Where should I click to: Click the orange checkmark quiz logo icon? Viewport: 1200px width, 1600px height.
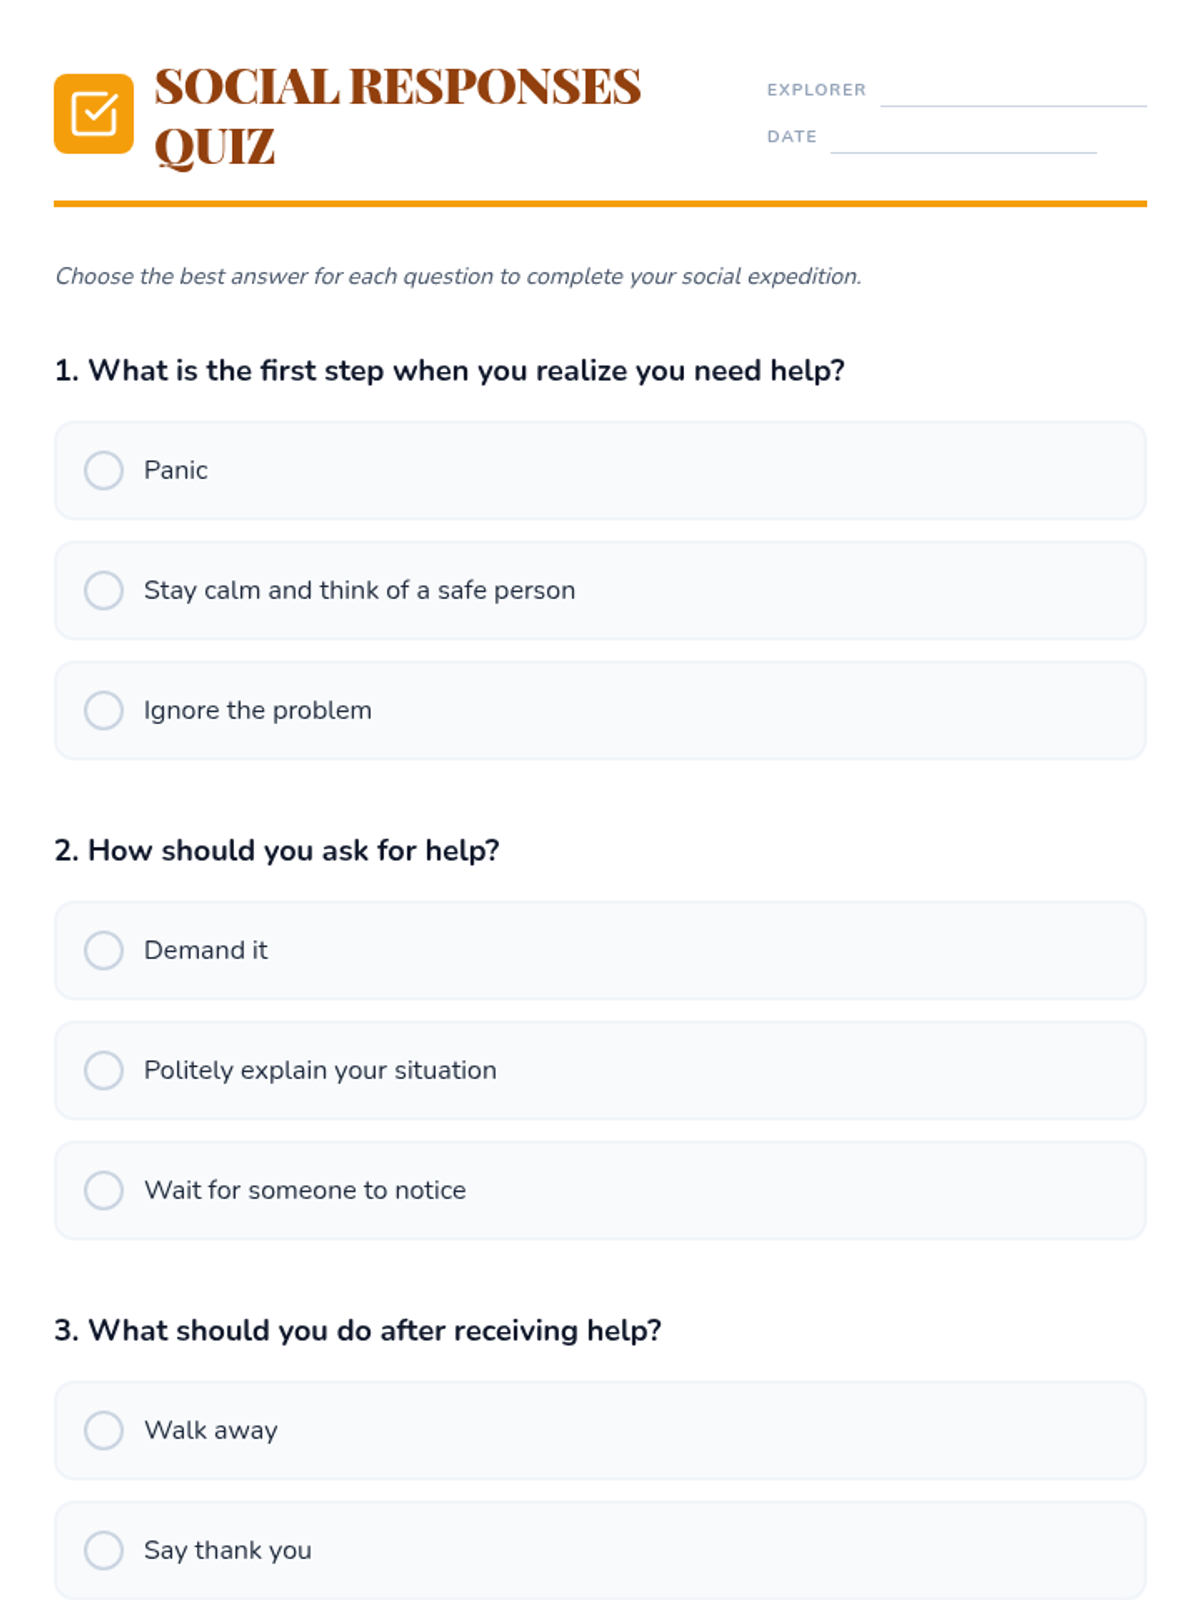tap(94, 114)
